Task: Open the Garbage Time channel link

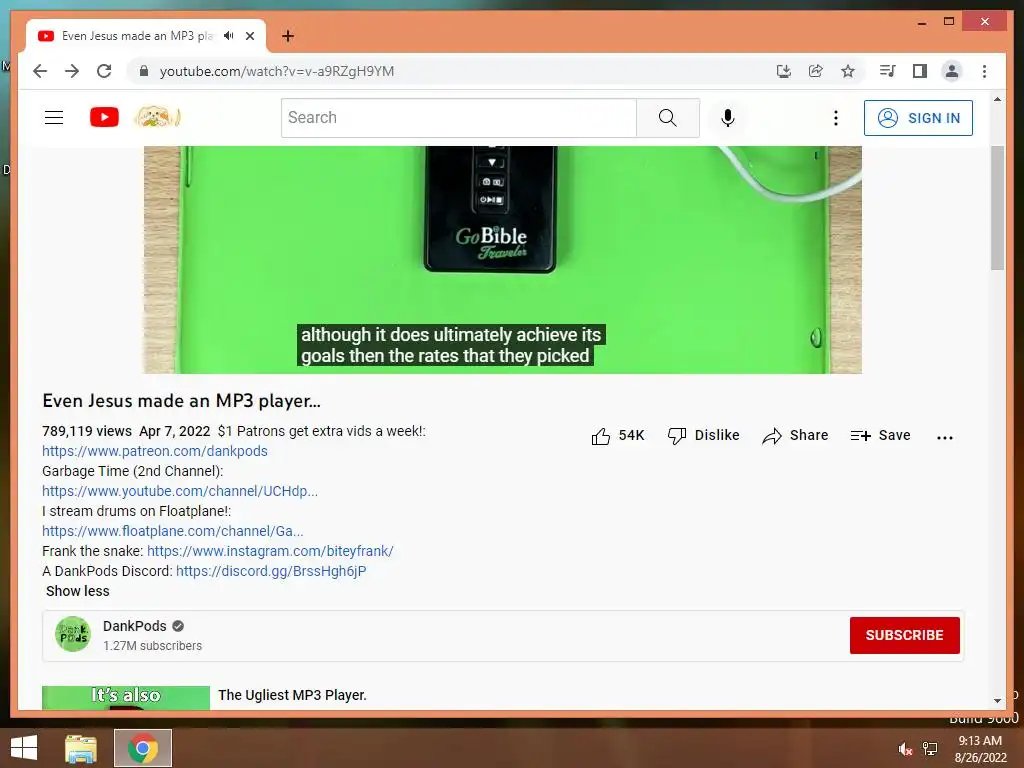Action: point(180,491)
